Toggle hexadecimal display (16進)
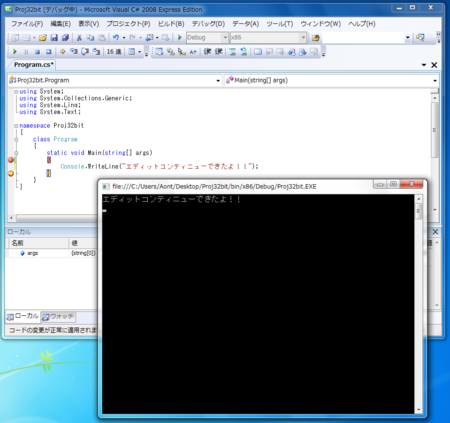450x423 pixels. pos(114,52)
